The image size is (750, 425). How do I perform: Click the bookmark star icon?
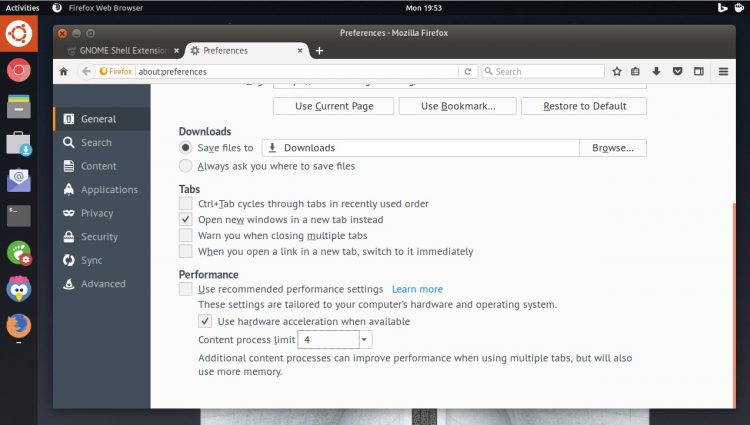[617, 71]
